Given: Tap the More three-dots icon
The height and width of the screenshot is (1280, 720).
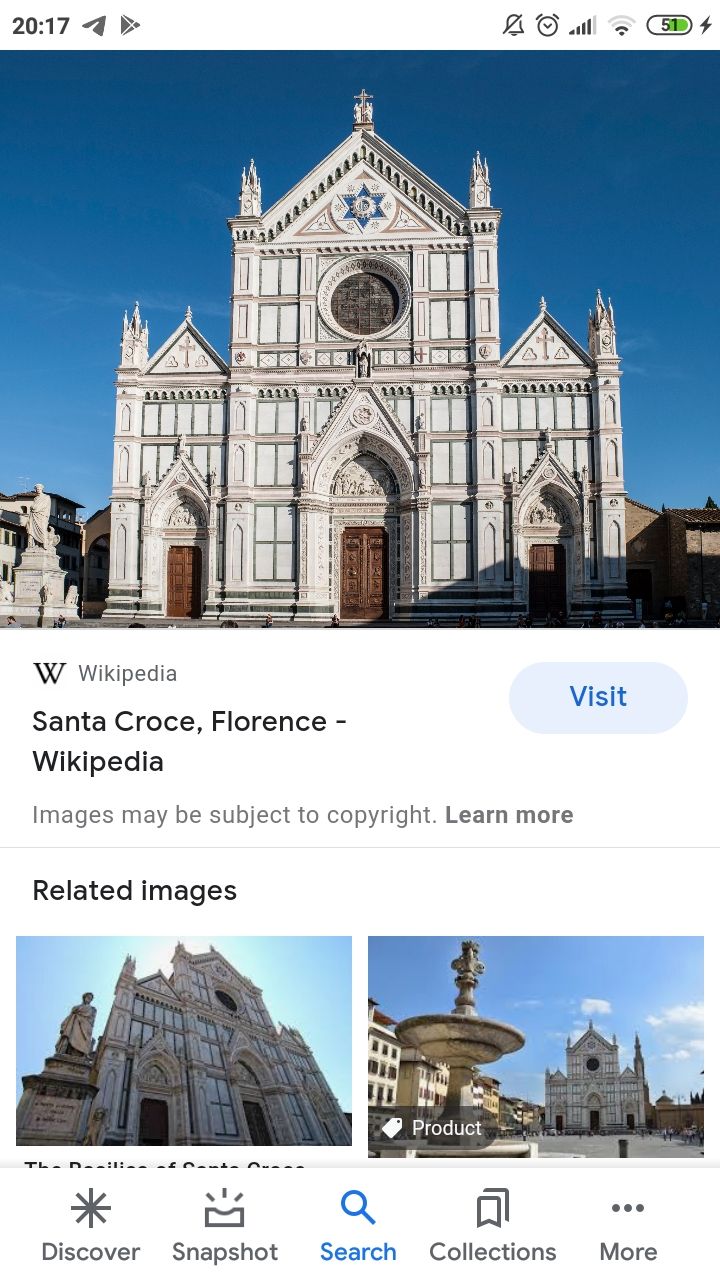Looking at the screenshot, I should 627,1209.
